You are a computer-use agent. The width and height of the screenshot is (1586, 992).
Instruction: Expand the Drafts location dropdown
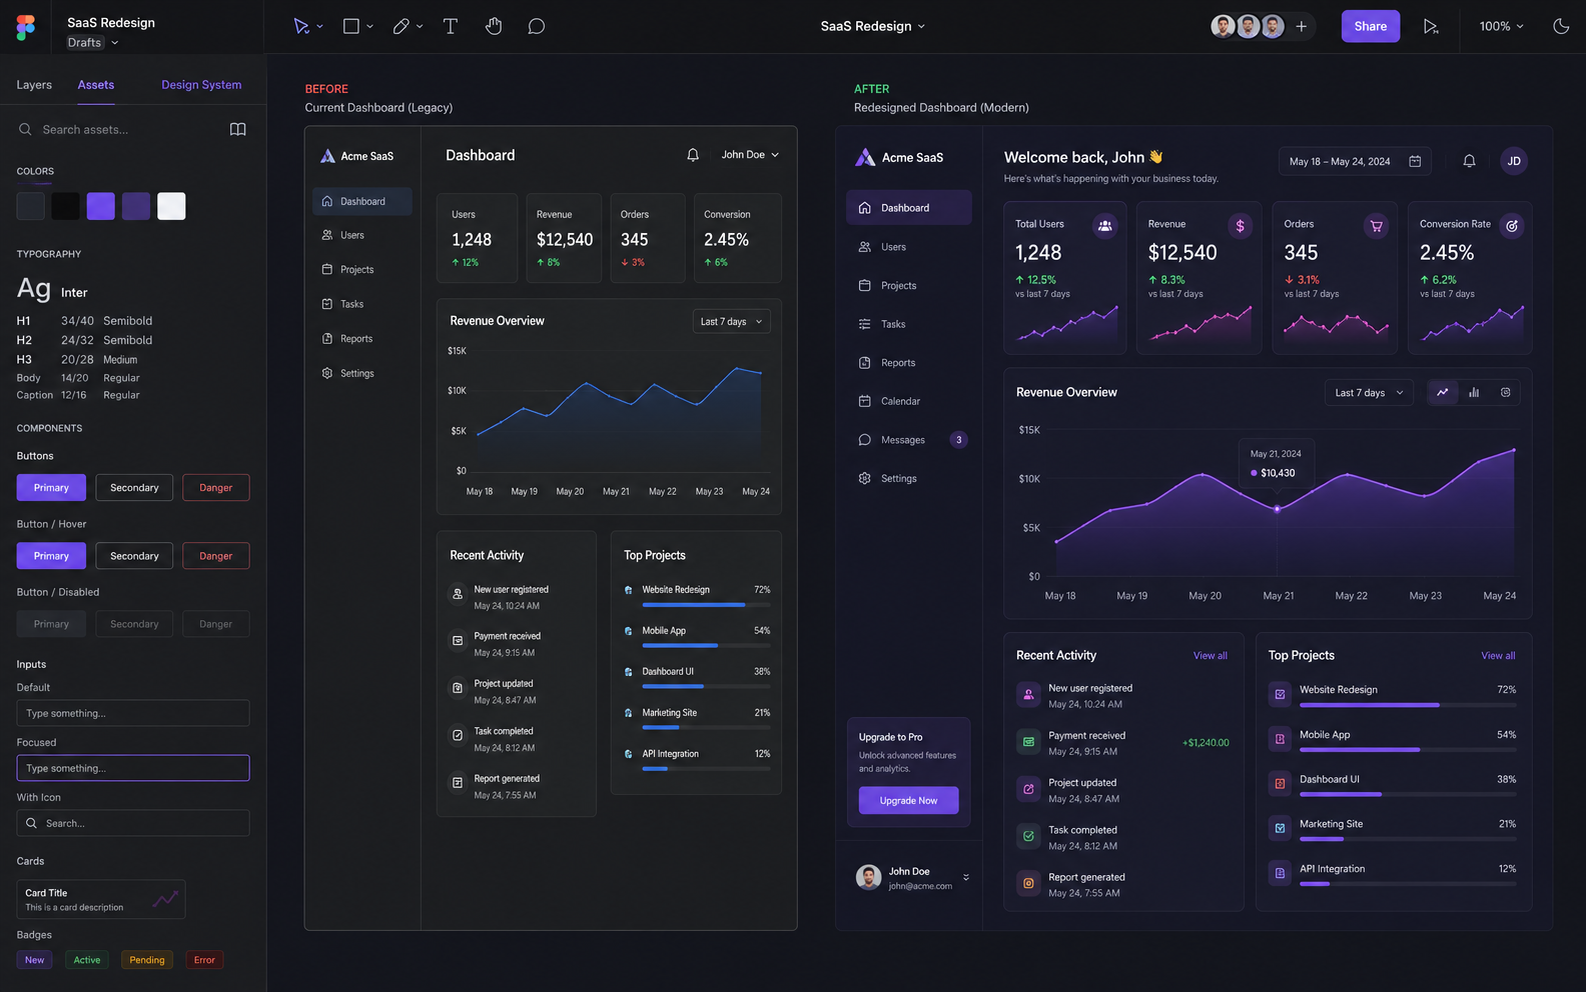pyautogui.click(x=93, y=42)
